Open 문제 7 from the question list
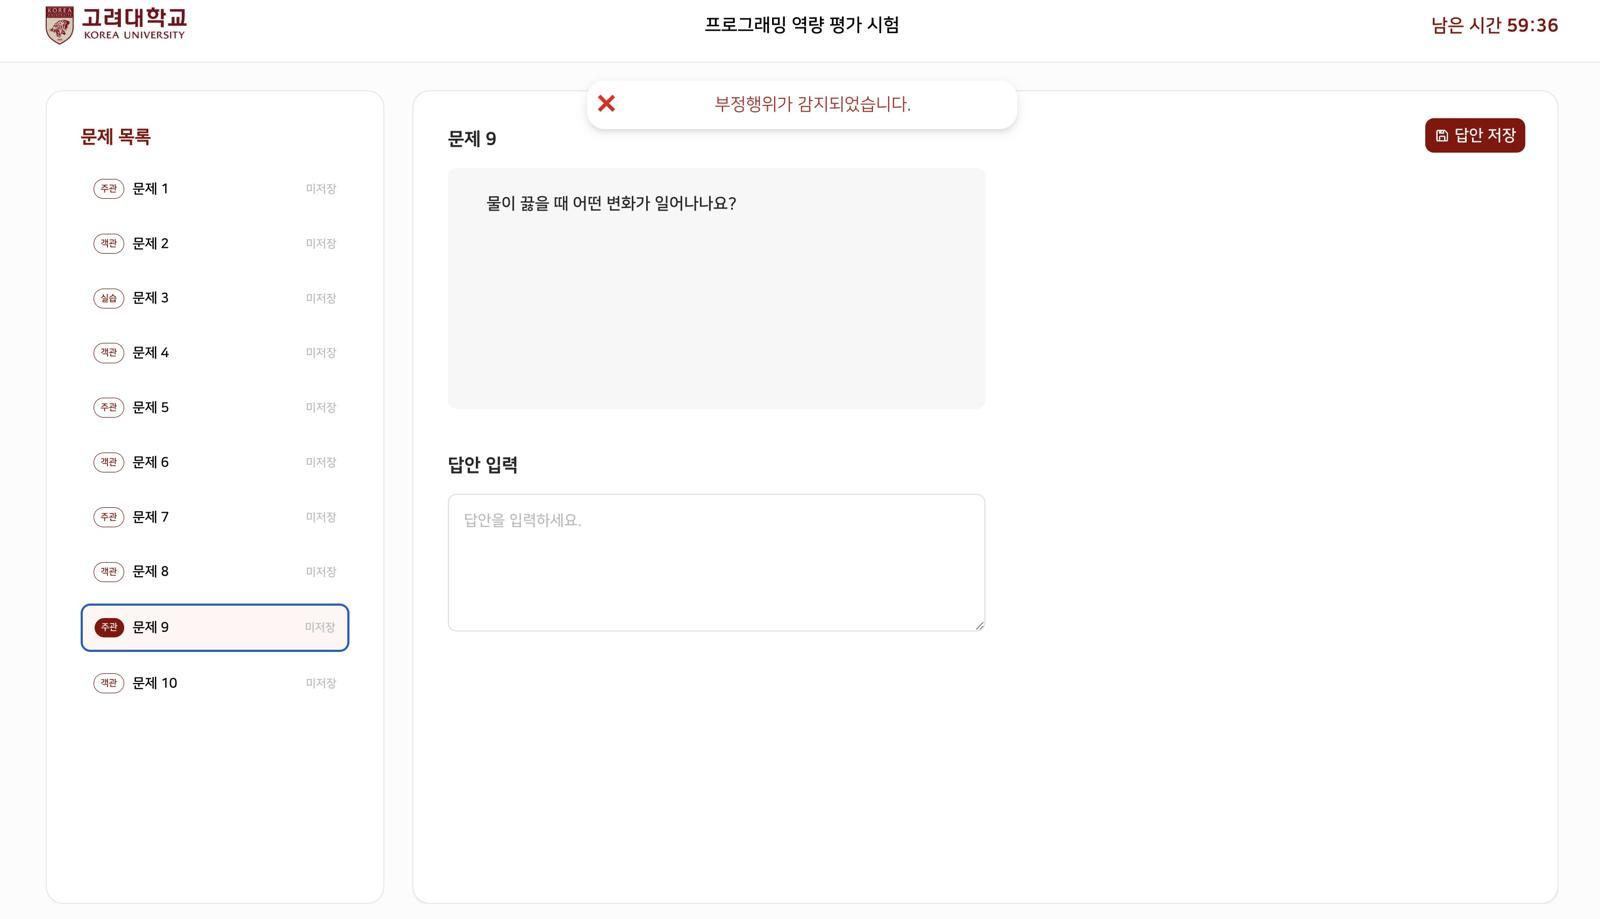The image size is (1600, 919). point(149,517)
